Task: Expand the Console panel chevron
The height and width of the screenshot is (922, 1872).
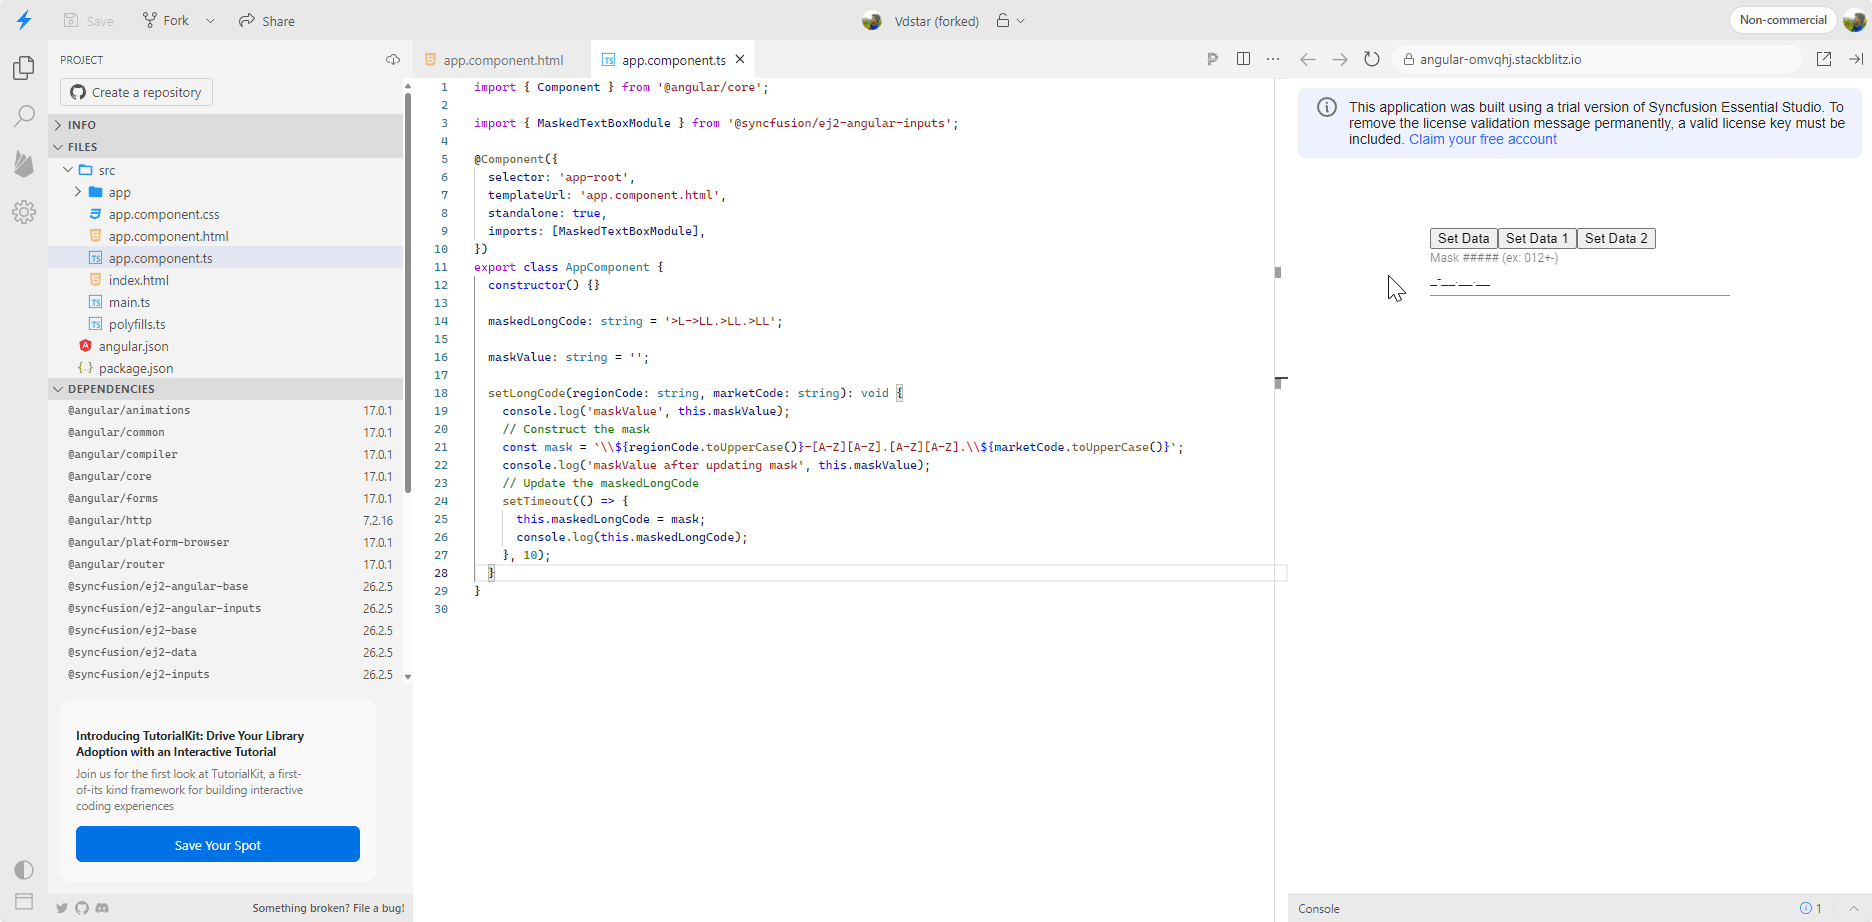Action: coord(1853,909)
